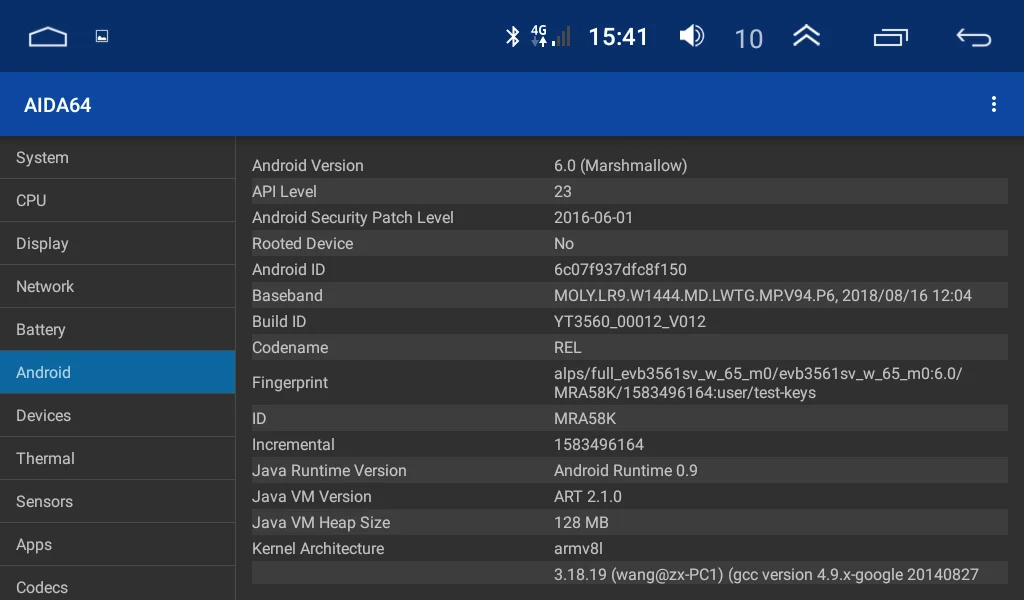
Task: Tap the Java VM Heap Size label
Action: coord(321,523)
